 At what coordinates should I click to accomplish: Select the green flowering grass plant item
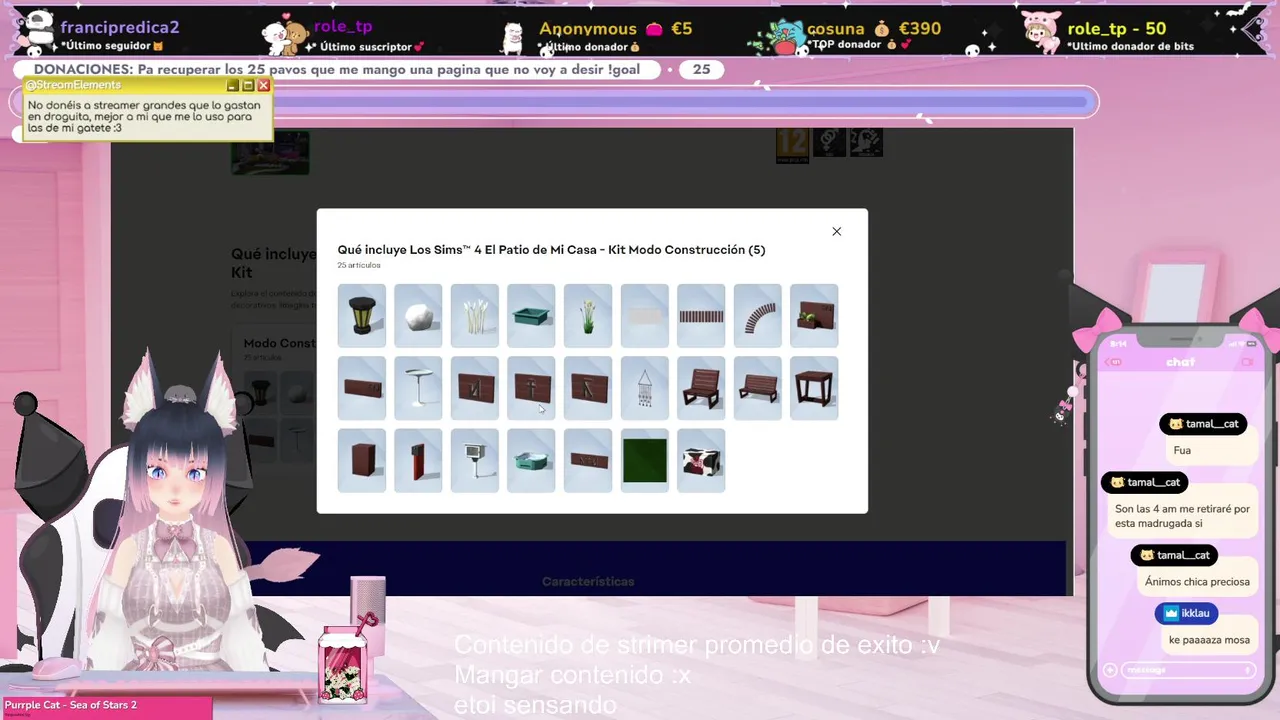point(588,316)
